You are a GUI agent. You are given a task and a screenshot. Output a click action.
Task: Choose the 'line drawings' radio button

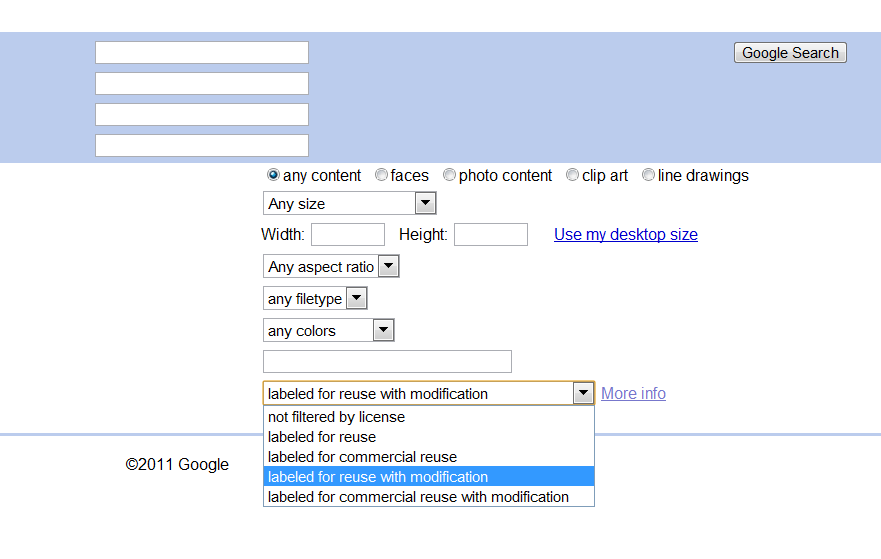pos(648,175)
